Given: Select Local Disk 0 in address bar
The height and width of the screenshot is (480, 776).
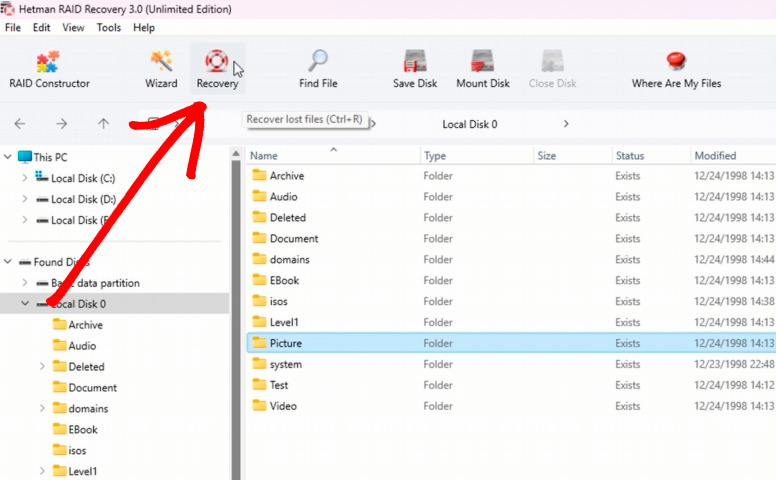Looking at the screenshot, I should click(x=469, y=124).
